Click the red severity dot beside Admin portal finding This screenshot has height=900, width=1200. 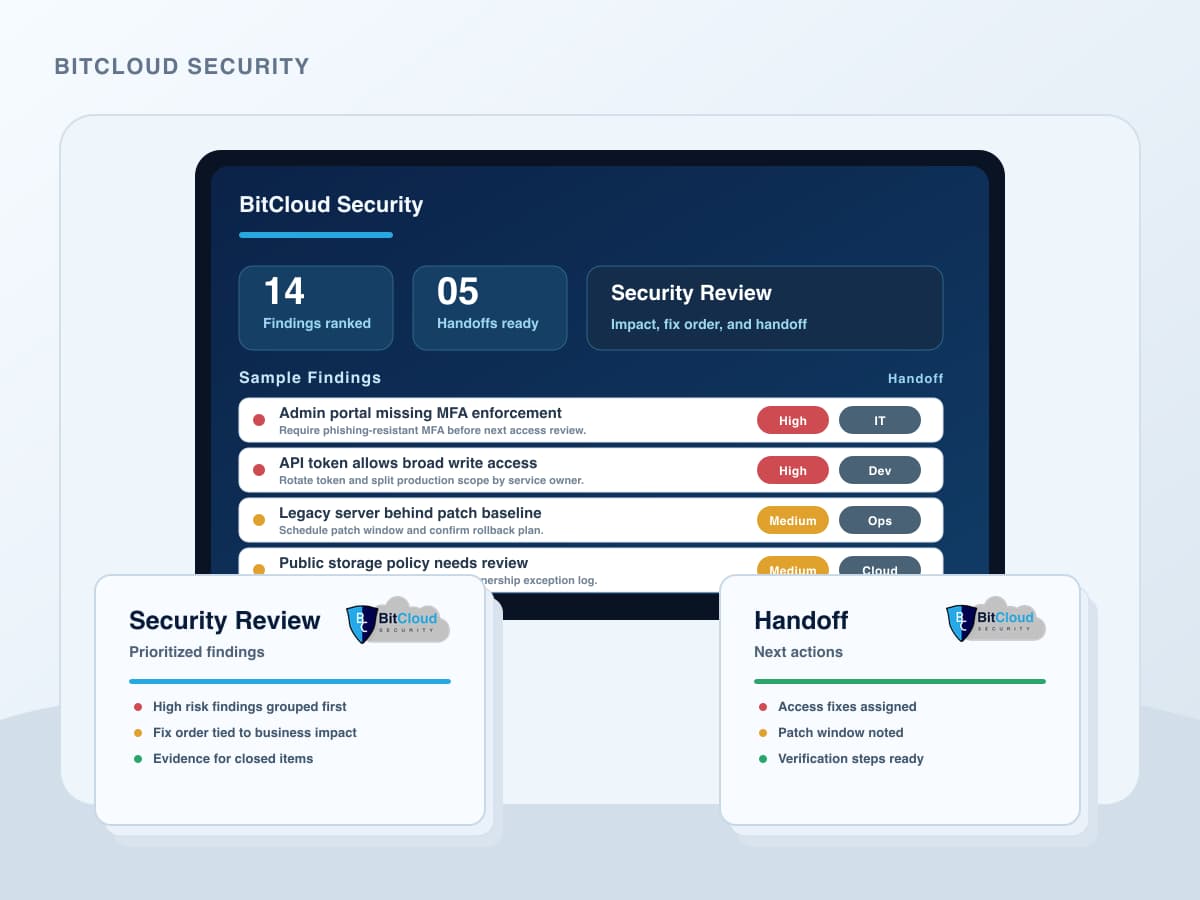259,419
